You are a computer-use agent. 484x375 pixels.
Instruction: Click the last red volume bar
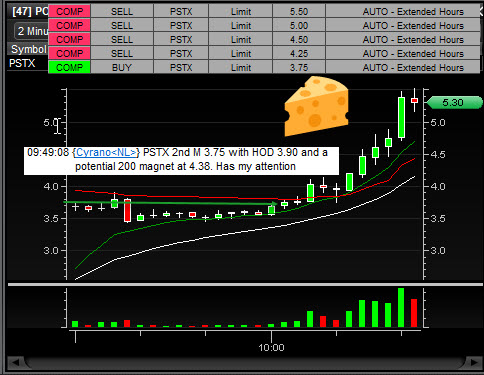pos(414,313)
